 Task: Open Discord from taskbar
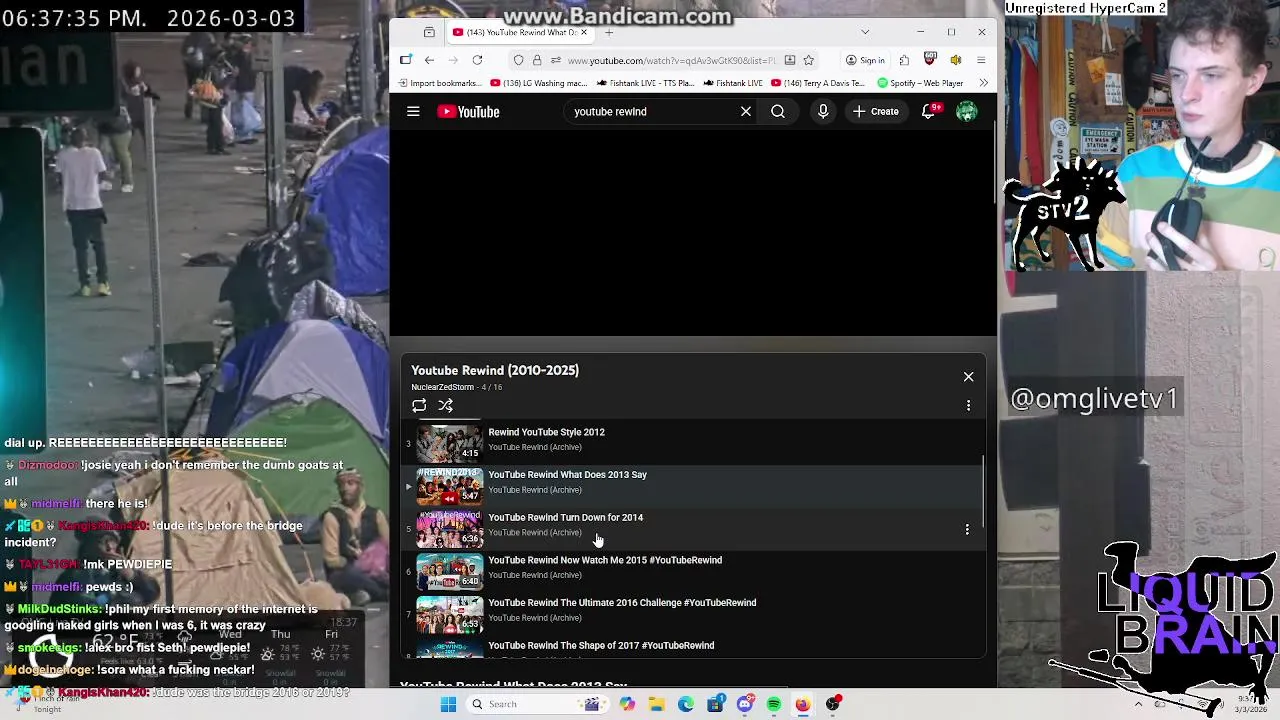745,704
